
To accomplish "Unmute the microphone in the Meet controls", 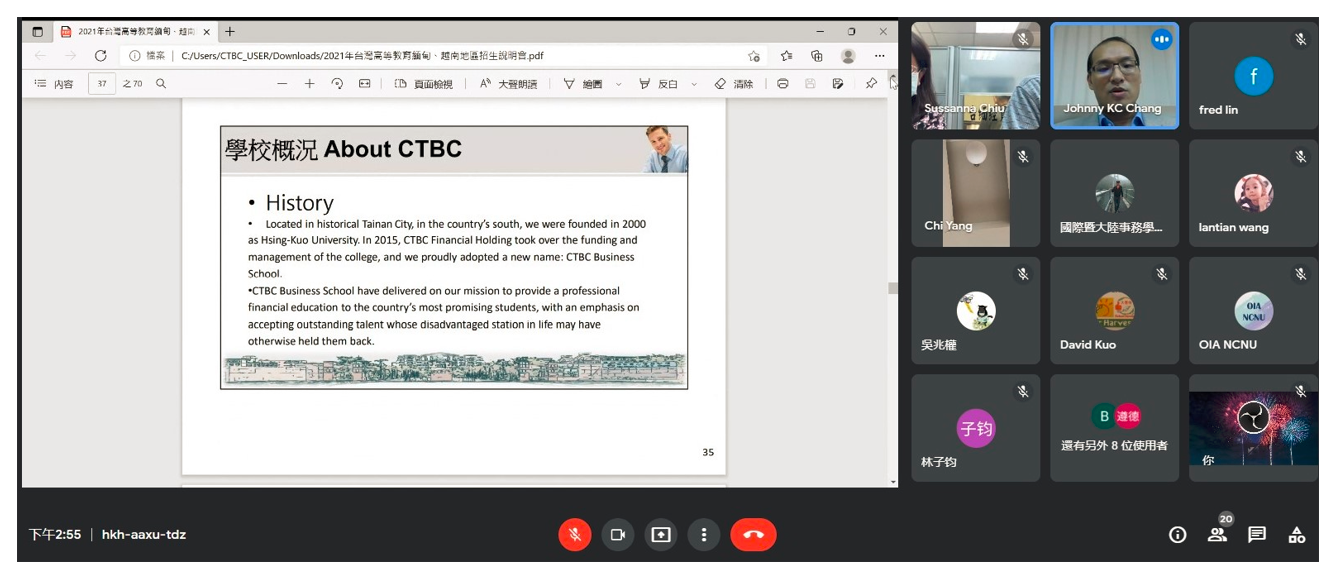I will tap(575, 535).
